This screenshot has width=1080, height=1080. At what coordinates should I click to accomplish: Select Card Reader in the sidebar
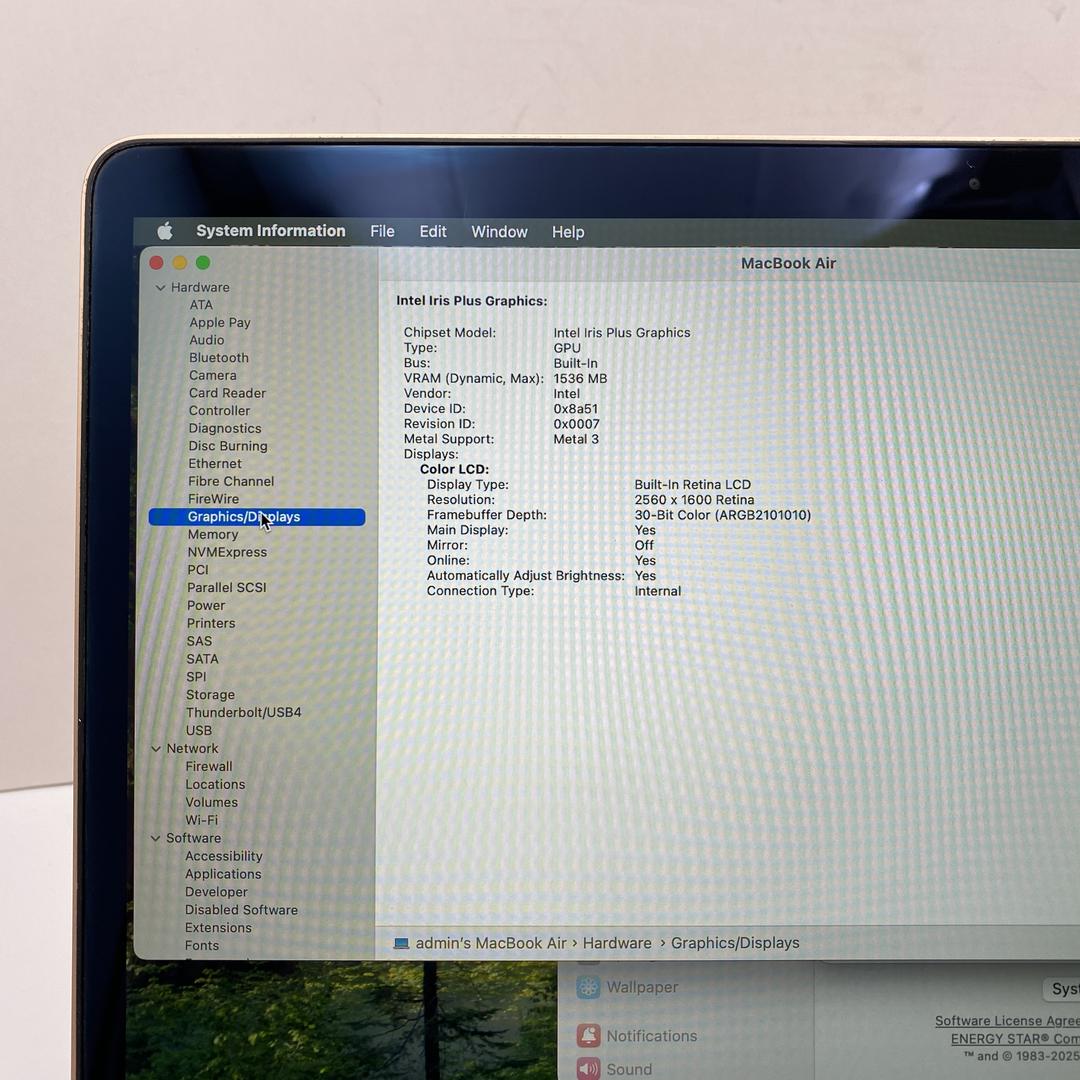[x=227, y=393]
